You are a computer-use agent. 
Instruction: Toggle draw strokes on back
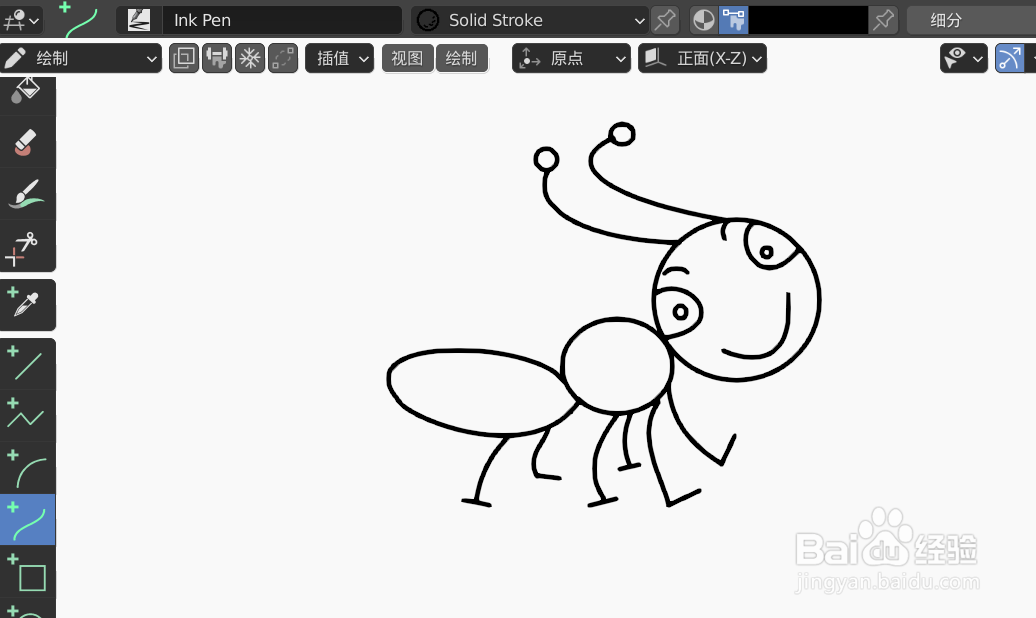point(184,58)
